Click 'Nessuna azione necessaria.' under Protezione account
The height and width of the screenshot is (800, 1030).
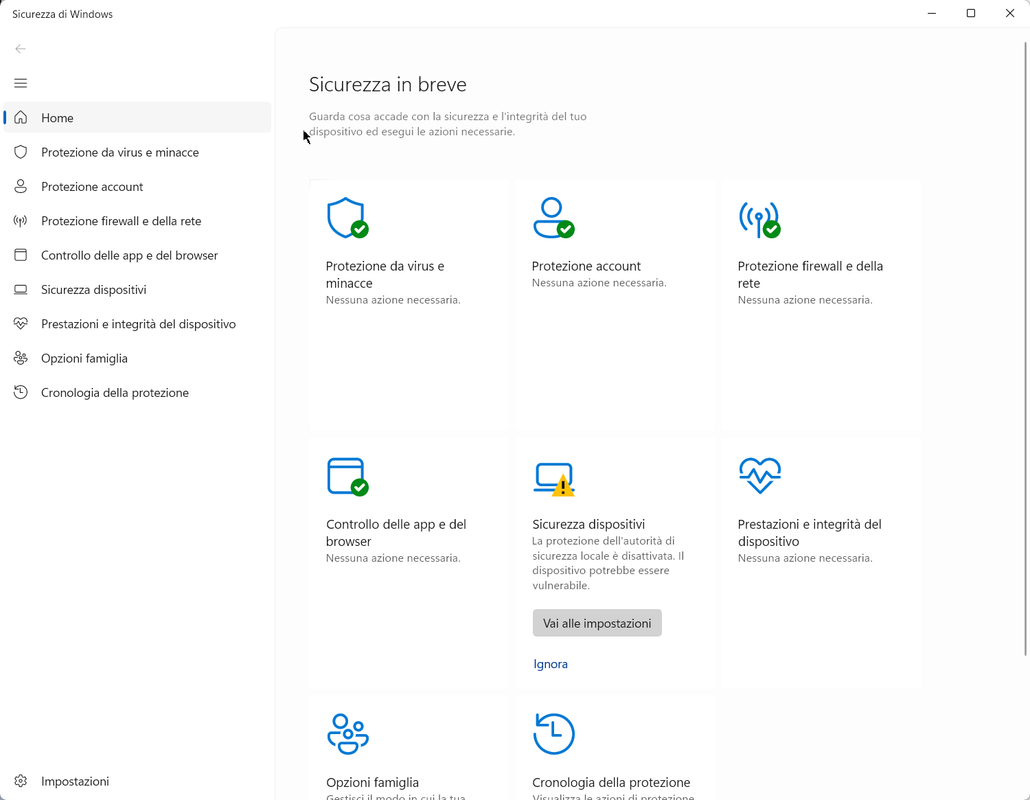pyautogui.click(x=599, y=282)
